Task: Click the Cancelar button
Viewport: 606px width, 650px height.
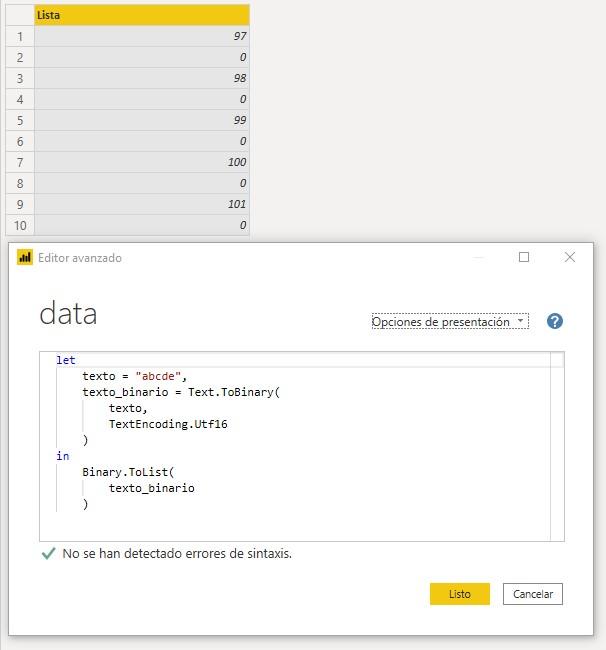Action: click(533, 594)
